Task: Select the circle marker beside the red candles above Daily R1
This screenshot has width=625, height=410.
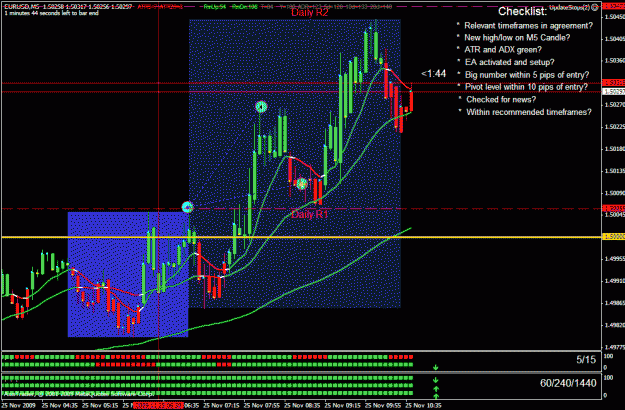Action: 302,184
